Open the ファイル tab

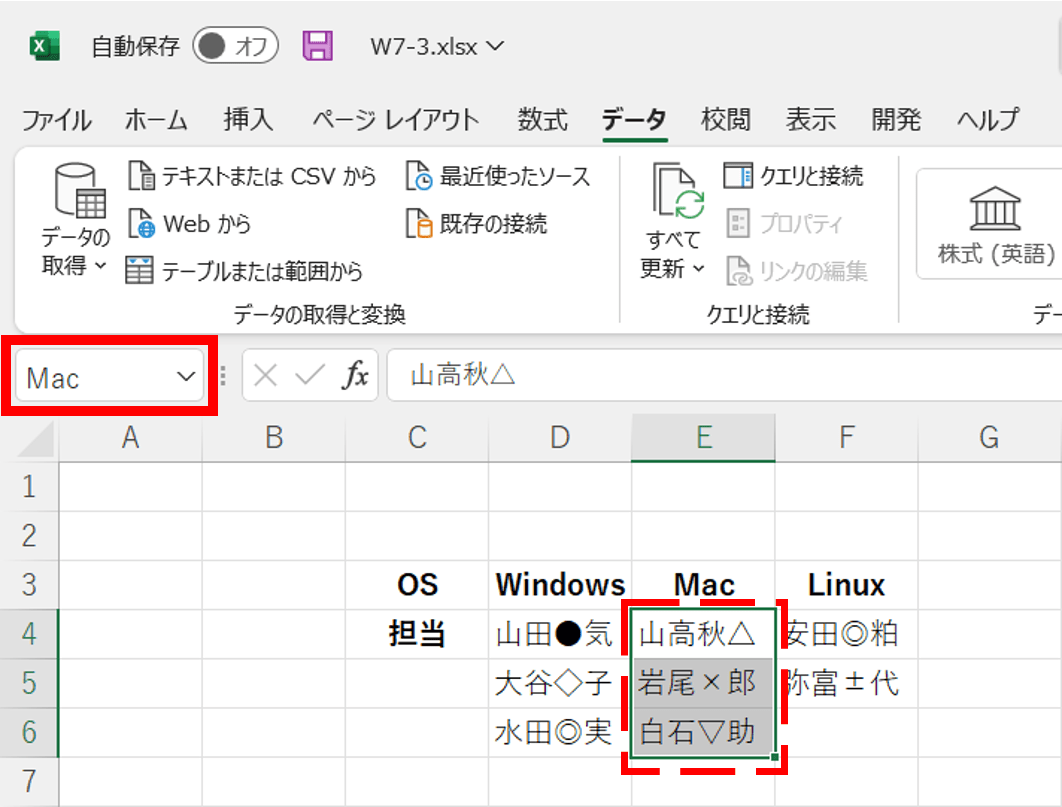tap(56, 120)
